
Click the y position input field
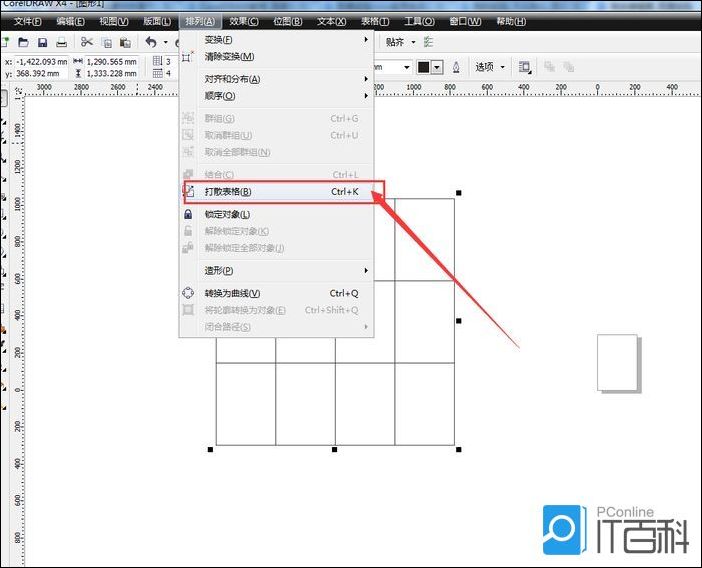click(41, 73)
